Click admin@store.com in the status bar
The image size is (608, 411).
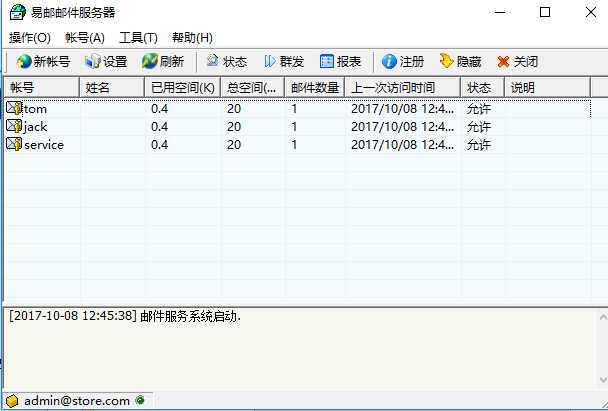click(x=77, y=401)
